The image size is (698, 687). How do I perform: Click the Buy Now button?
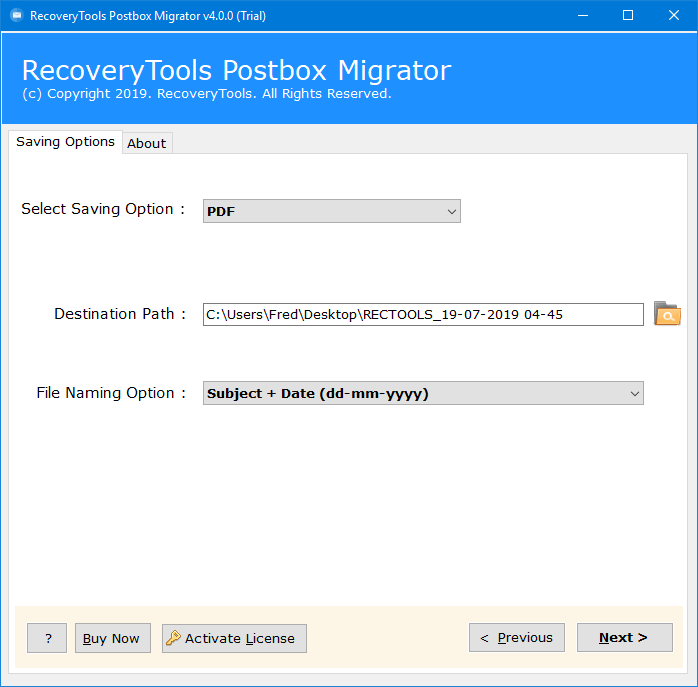[113, 638]
